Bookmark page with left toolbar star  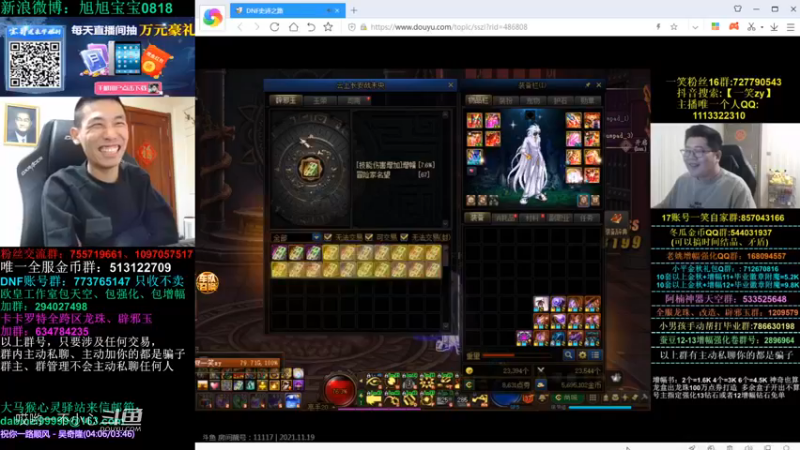pos(328,27)
